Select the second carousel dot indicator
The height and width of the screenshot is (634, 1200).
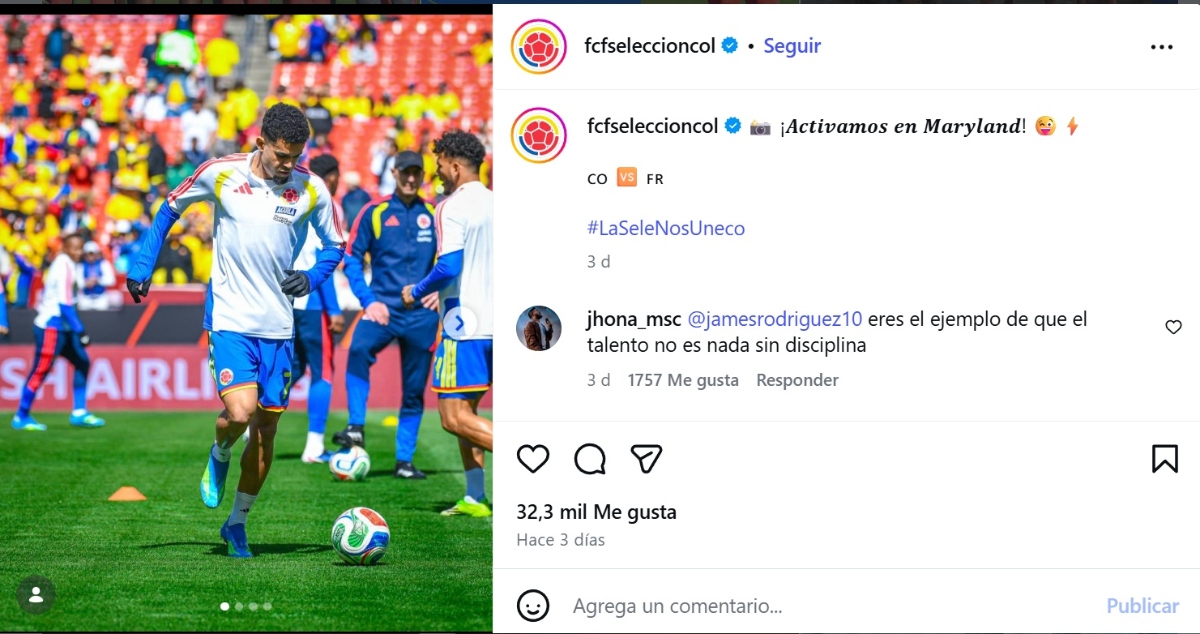click(x=238, y=606)
